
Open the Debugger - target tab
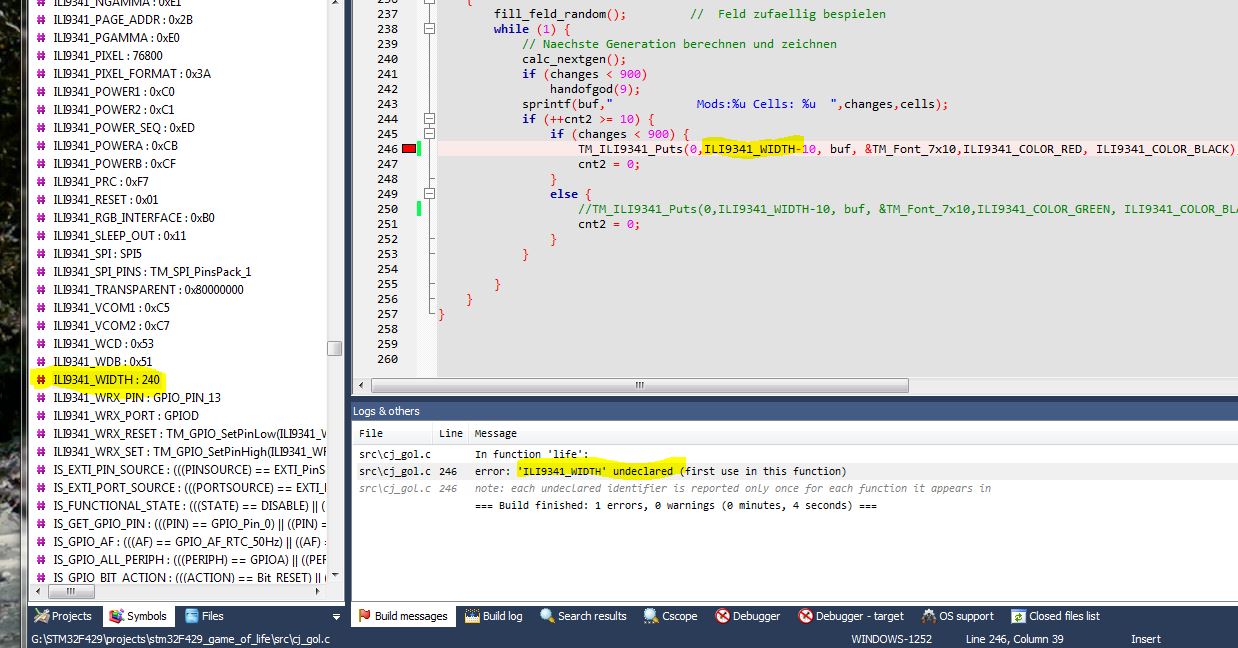click(851, 616)
